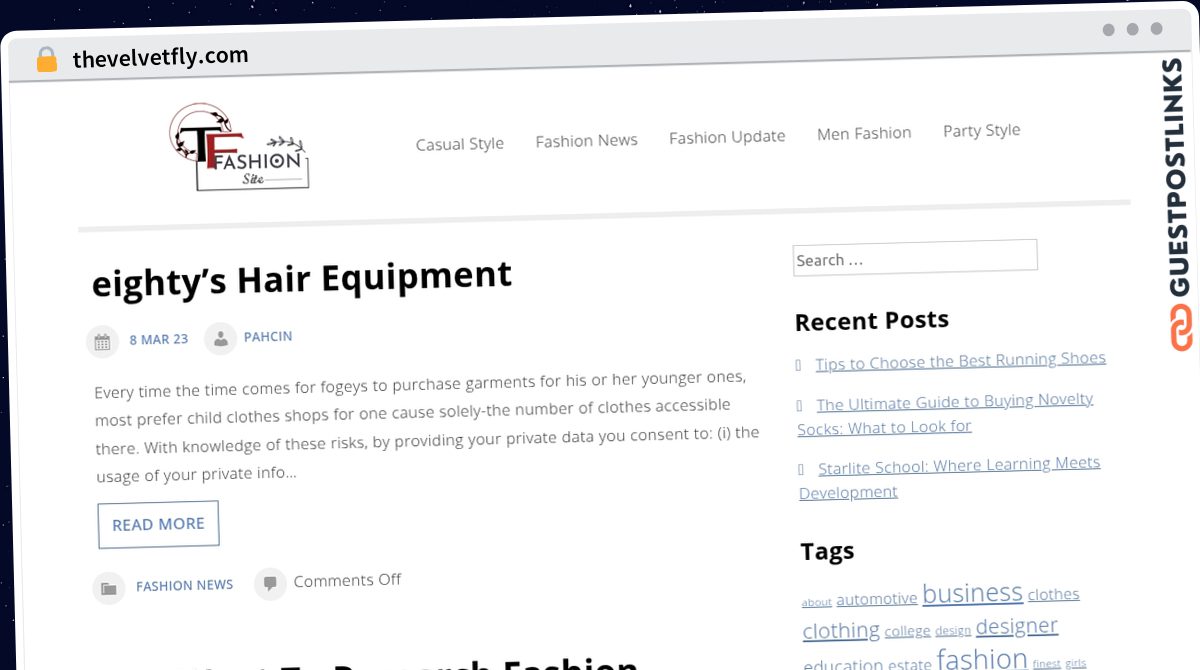Select the 'design' tag

953,630
